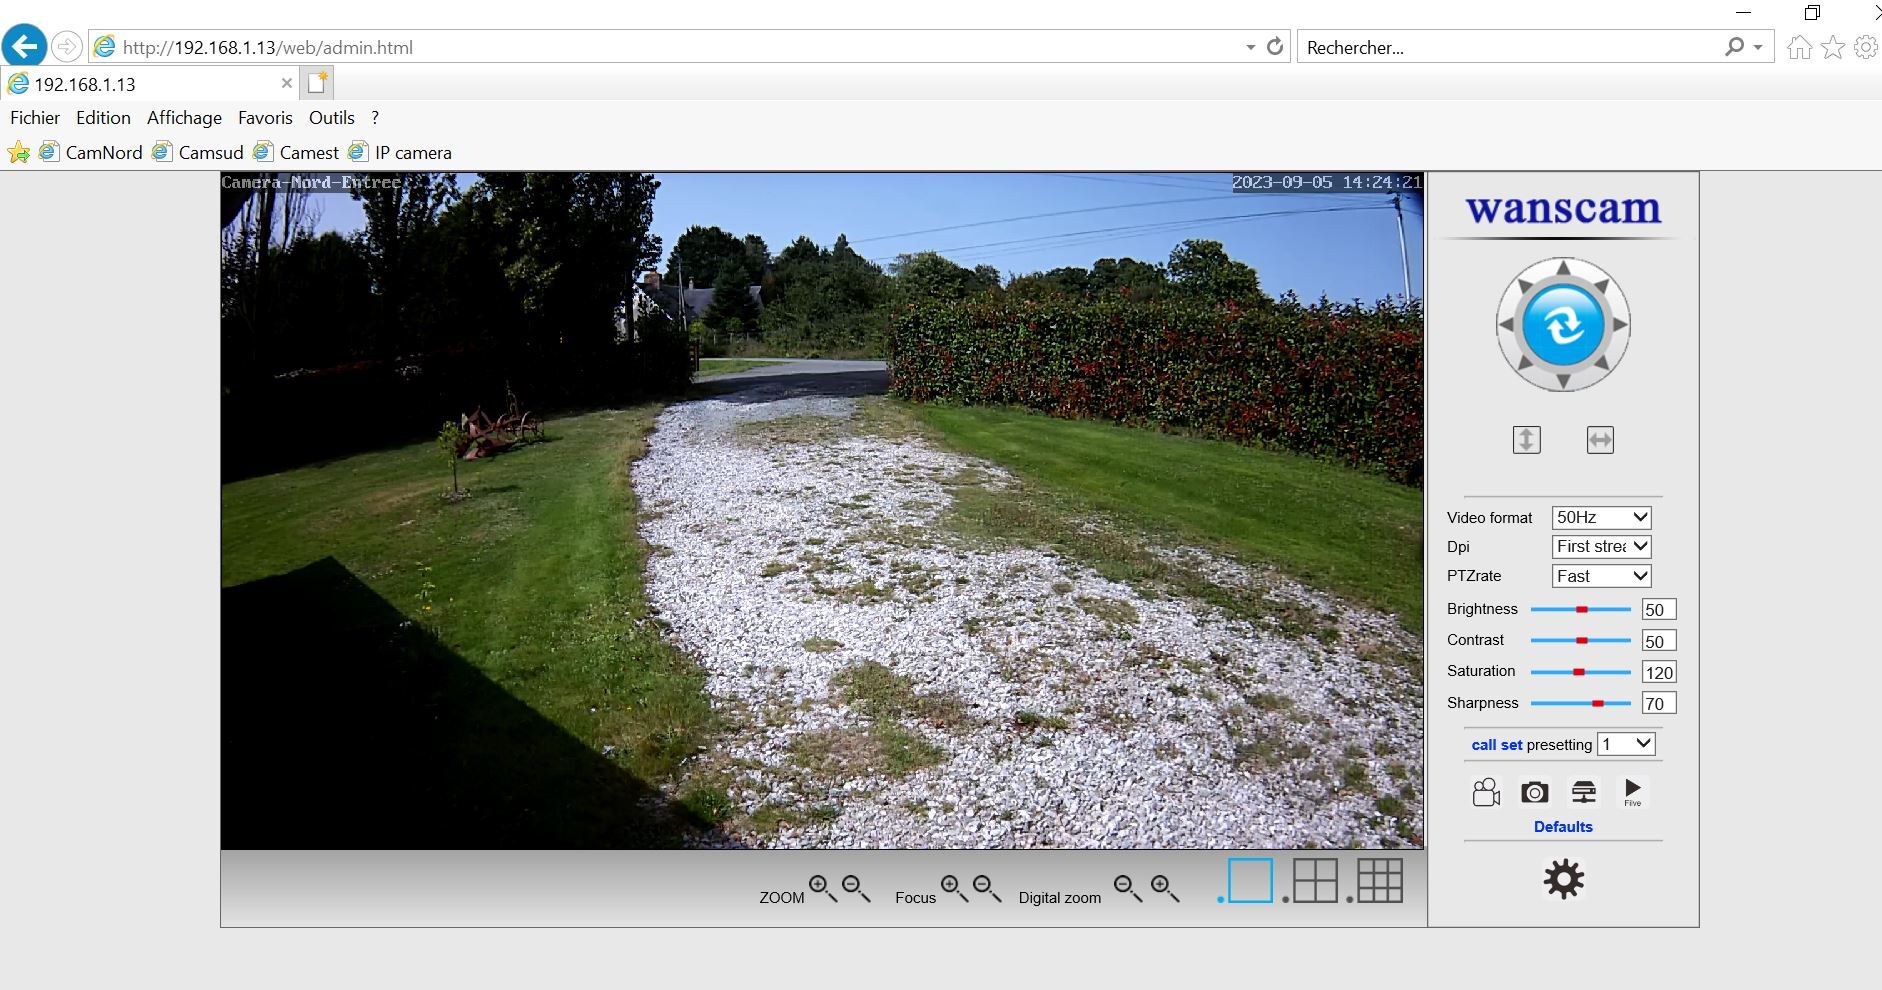Select single-camera view layout
The image size is (1882, 990).
1250,881
